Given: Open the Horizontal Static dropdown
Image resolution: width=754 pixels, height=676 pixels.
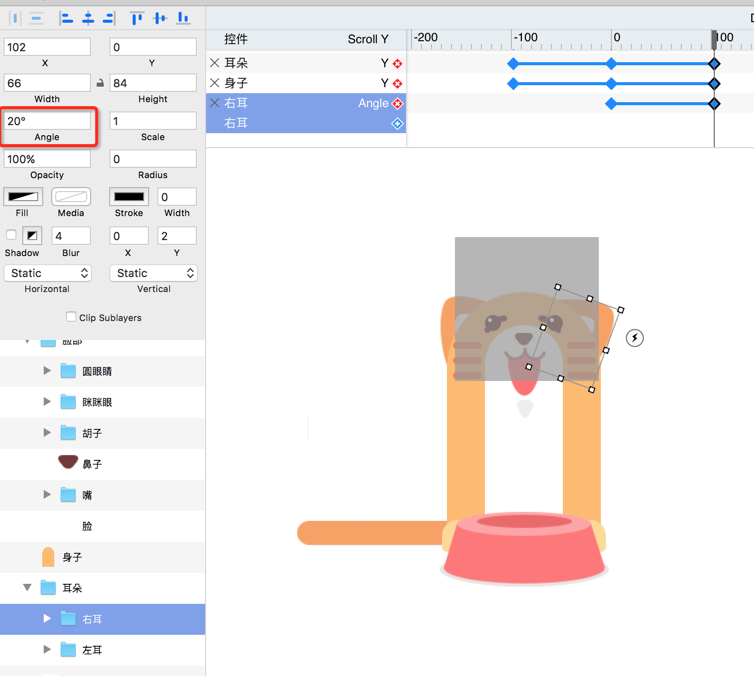Looking at the screenshot, I should [x=48, y=273].
